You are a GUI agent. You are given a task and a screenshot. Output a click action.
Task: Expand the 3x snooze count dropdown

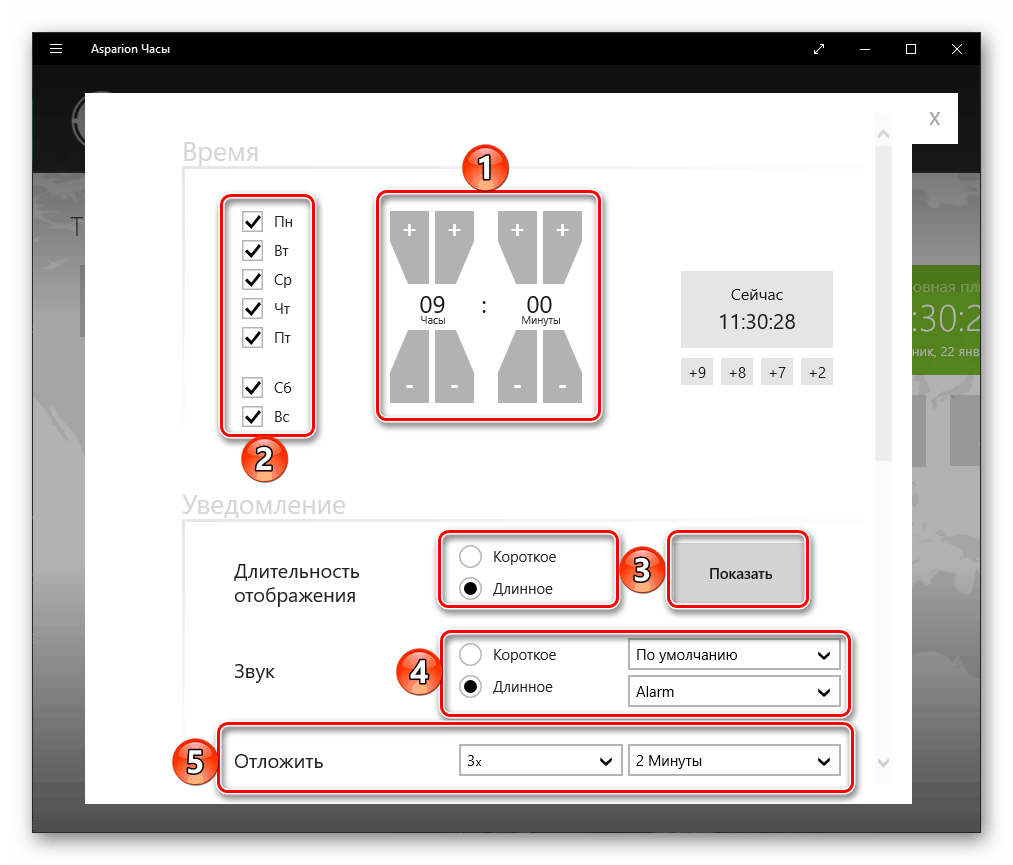coord(540,760)
